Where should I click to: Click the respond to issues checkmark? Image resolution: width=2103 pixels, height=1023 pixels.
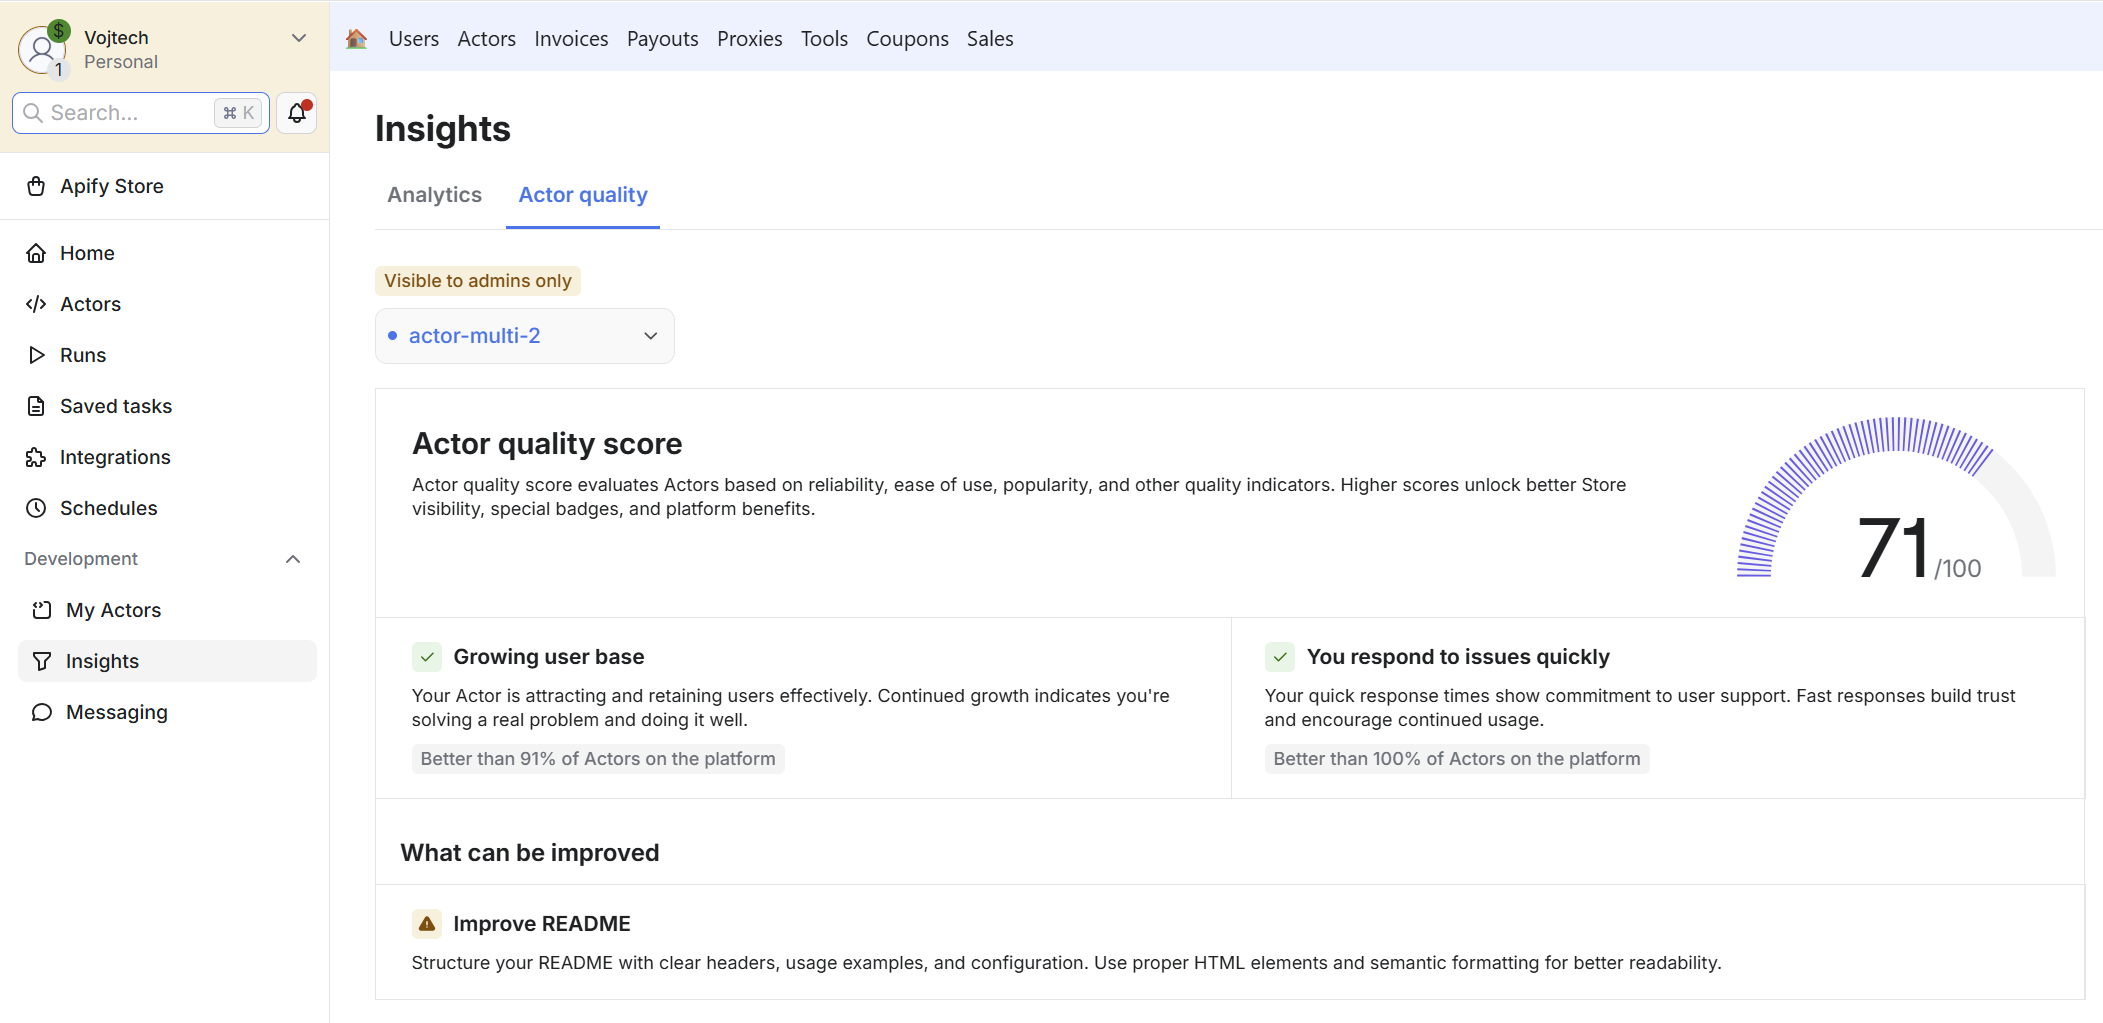click(1280, 657)
